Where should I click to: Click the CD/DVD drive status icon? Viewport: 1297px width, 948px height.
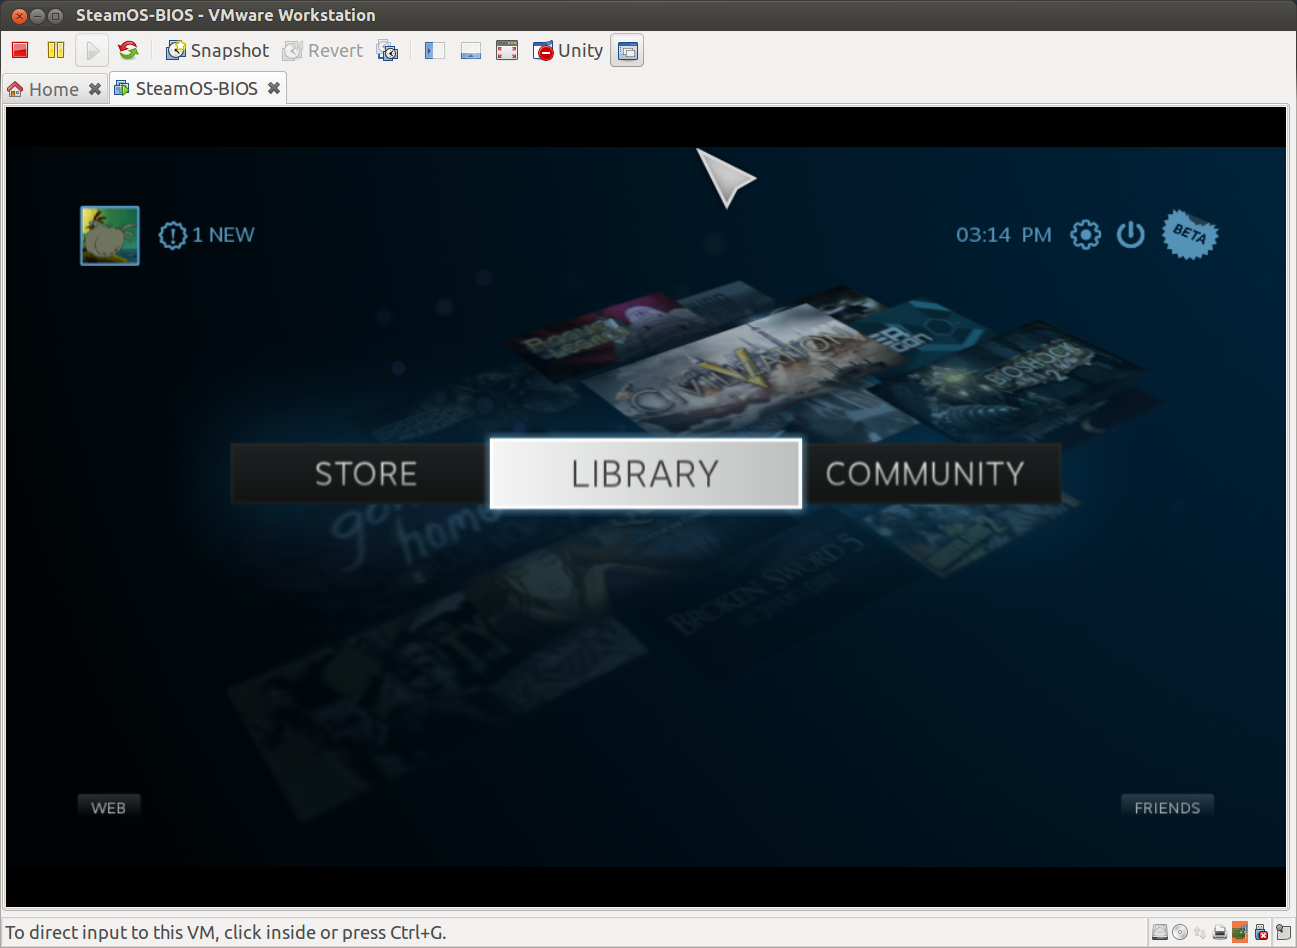click(x=1180, y=932)
